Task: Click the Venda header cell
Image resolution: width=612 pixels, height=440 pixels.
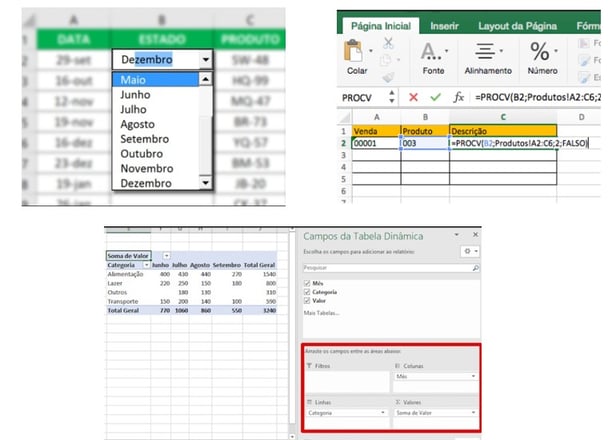Action: [x=376, y=131]
